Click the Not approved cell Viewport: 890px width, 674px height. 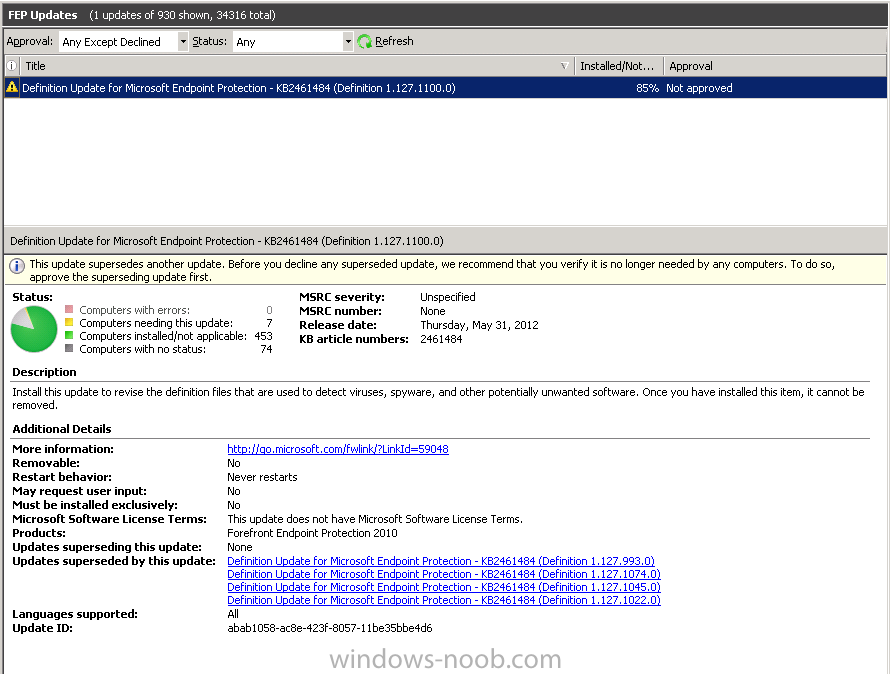(x=699, y=88)
